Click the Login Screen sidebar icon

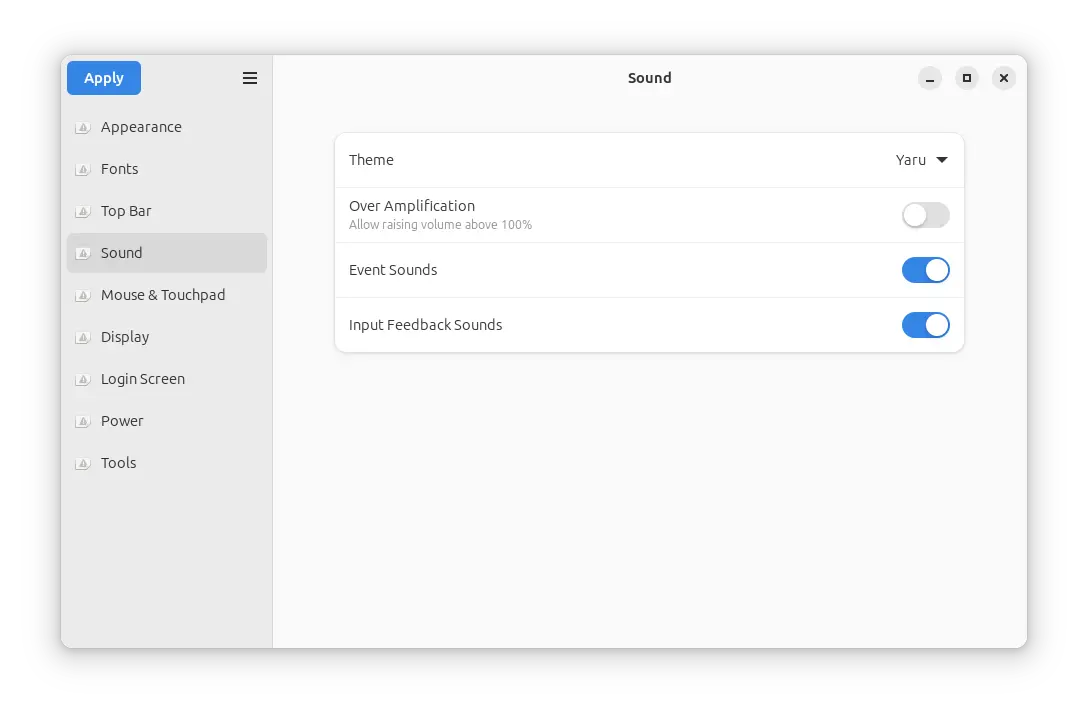(83, 380)
